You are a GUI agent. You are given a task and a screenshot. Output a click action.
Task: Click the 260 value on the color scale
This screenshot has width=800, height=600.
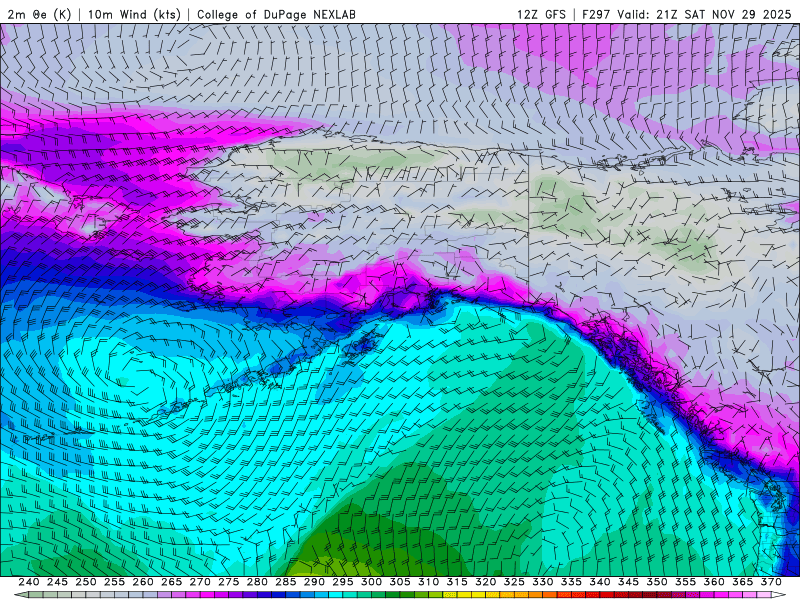click(143, 582)
